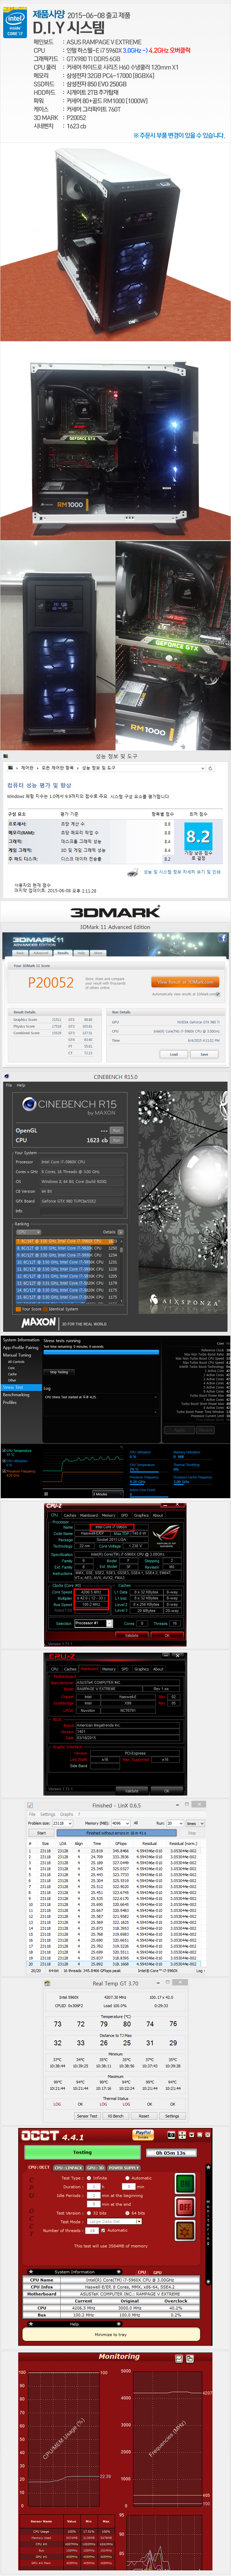The image size is (231, 2576).
Task: Click Stop Testing button in Intel XTU
Action: click(x=59, y=1372)
